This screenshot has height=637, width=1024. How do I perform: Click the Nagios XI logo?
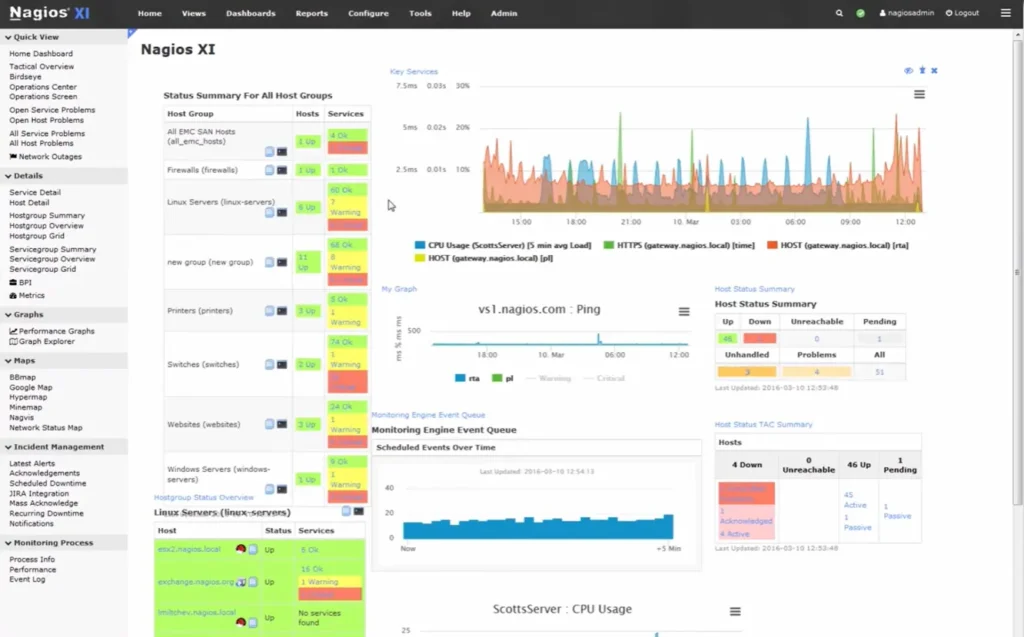click(50, 13)
